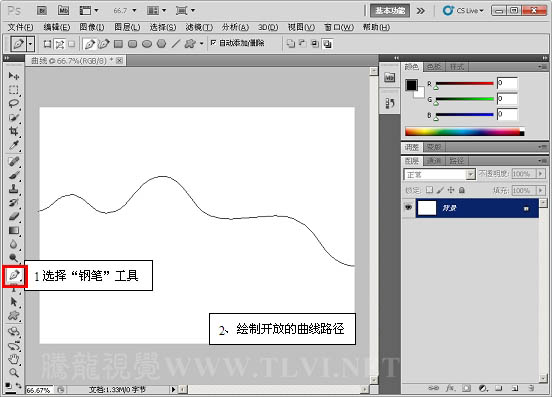
Task: Select the Move tool
Action: [x=14, y=76]
